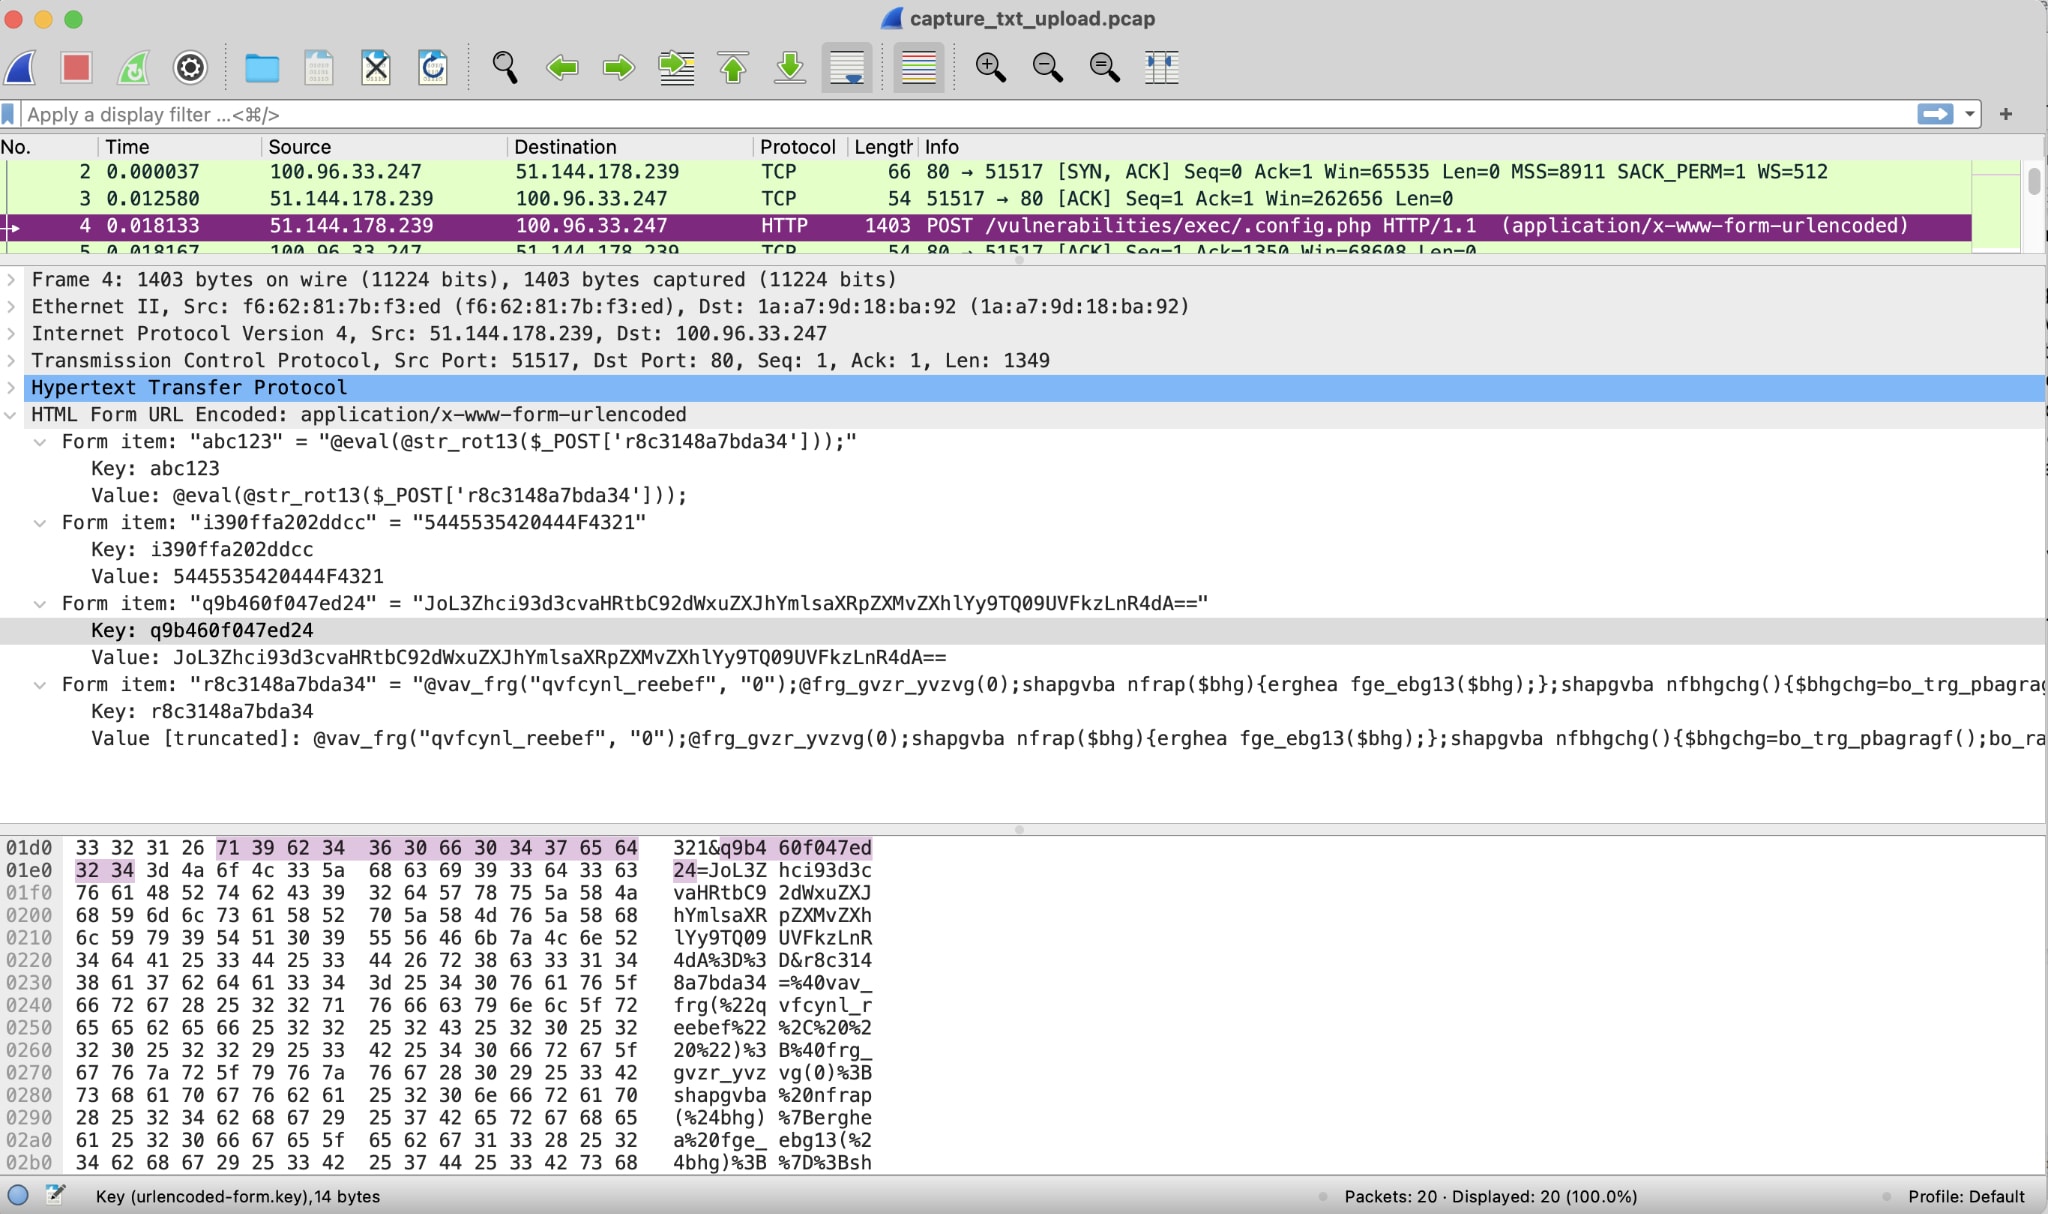Viewport: 2048px width, 1214px height.
Task: Click ASCII text vaHRtbC9 in hex pane
Action: click(719, 893)
